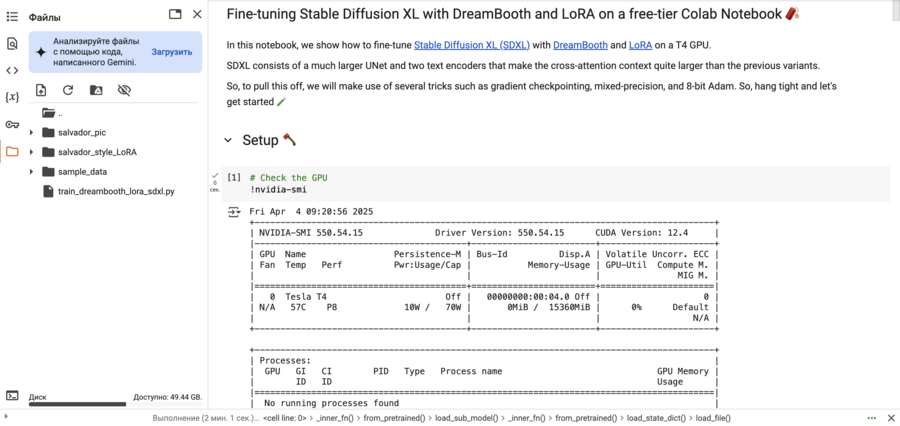The height and width of the screenshot is (426, 900).
Task: Click the Загрузить button in Gemini banner
Action: (x=172, y=51)
